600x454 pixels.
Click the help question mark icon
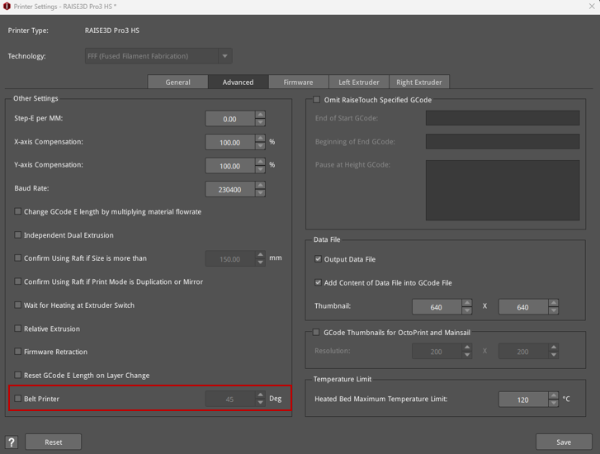(11, 441)
